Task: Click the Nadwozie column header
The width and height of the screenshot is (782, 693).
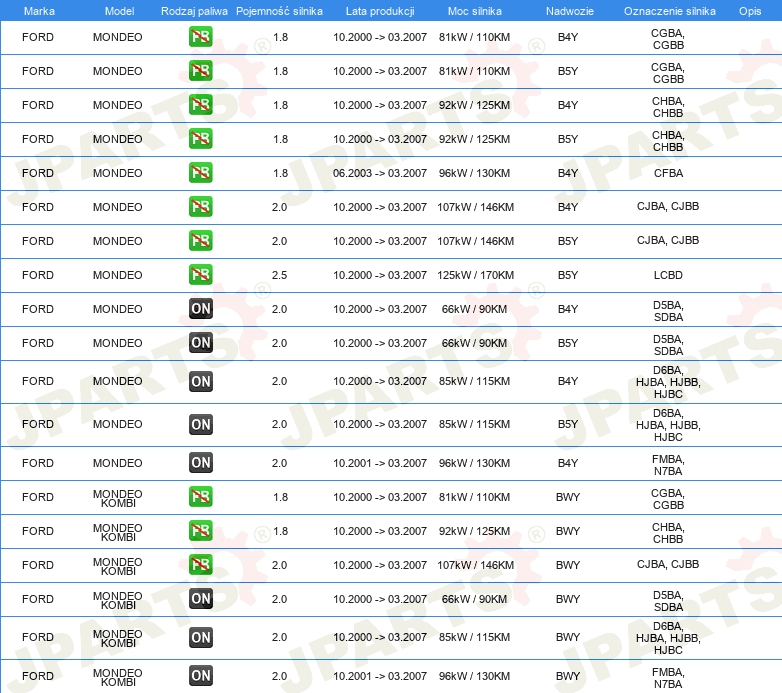Action: [570, 11]
